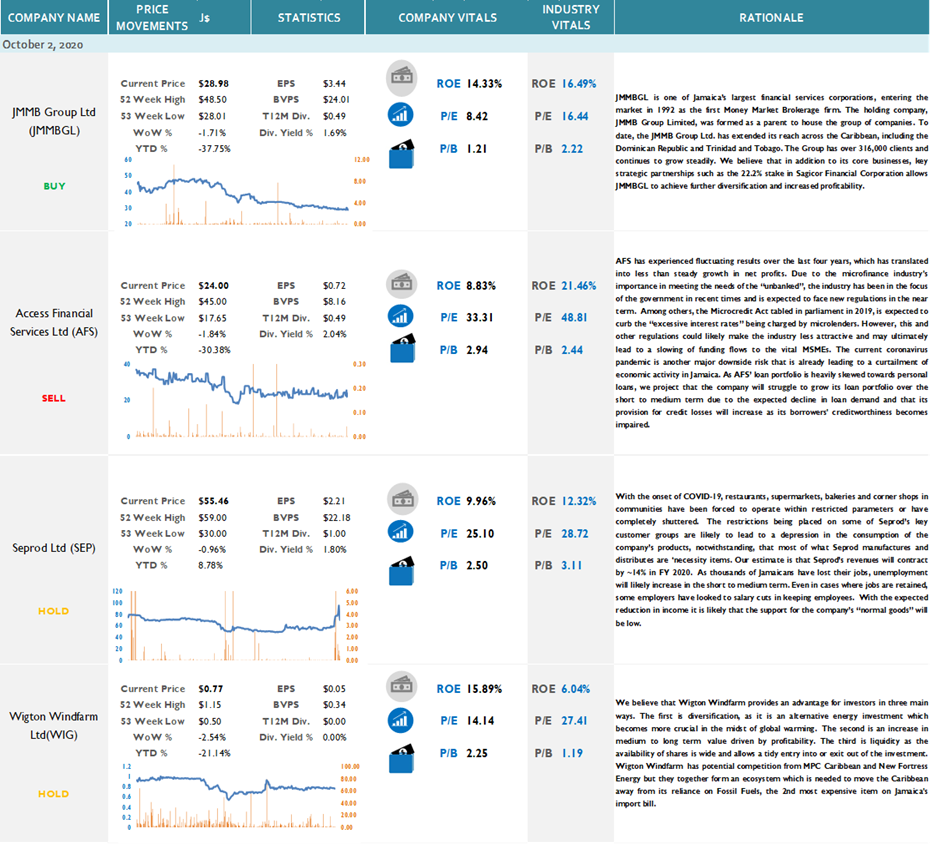This screenshot has height=844, width=930.
Task: Click Wigton company P/E 14.14
Action: tap(480, 721)
